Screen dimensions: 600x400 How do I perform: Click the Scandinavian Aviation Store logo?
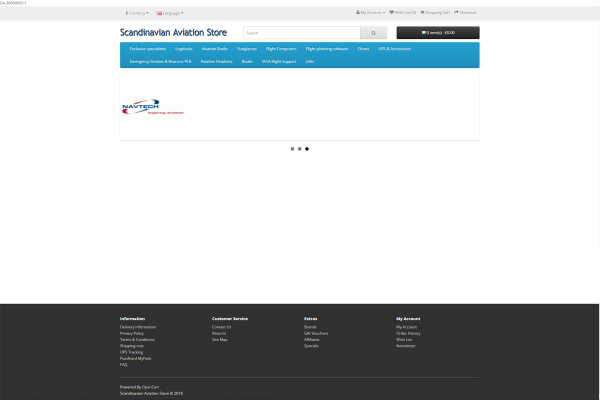point(173,33)
